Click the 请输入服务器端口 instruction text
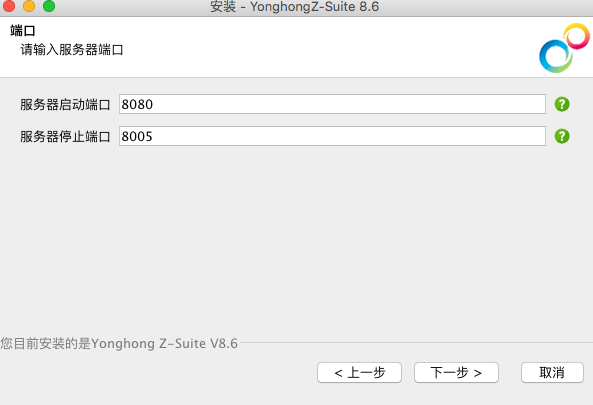 pyautogui.click(x=72, y=50)
